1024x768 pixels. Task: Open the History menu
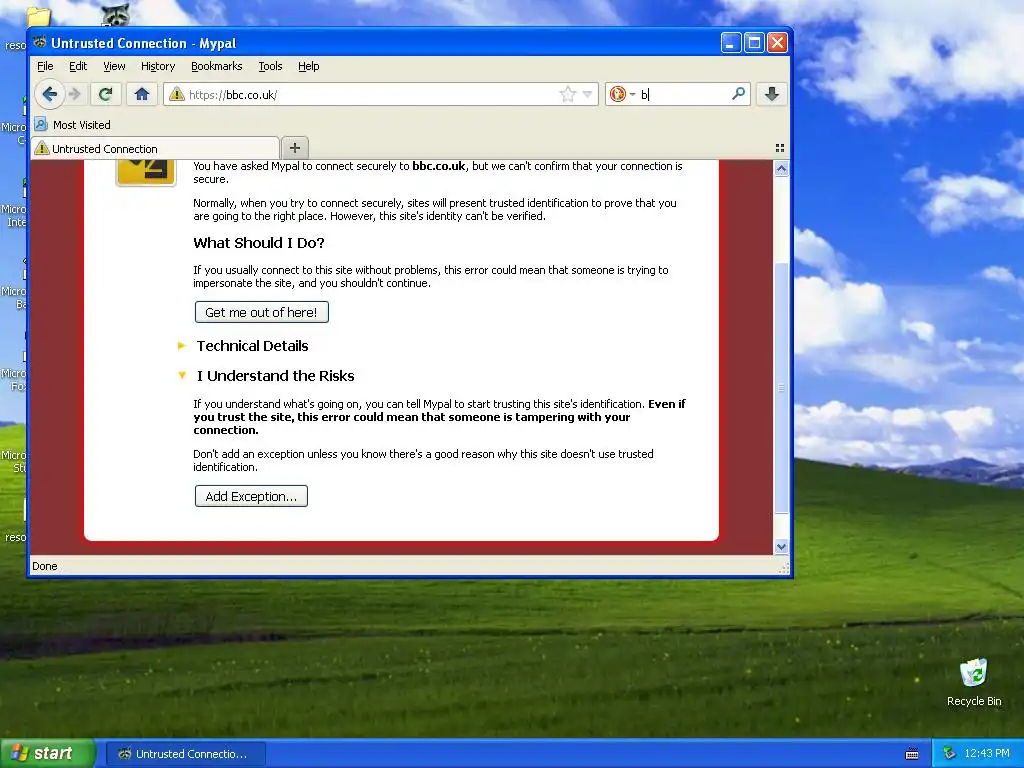point(158,66)
